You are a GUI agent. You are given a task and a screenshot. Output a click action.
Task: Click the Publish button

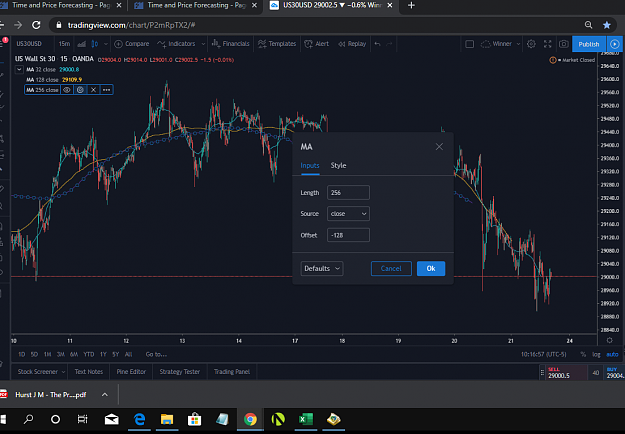click(x=589, y=44)
